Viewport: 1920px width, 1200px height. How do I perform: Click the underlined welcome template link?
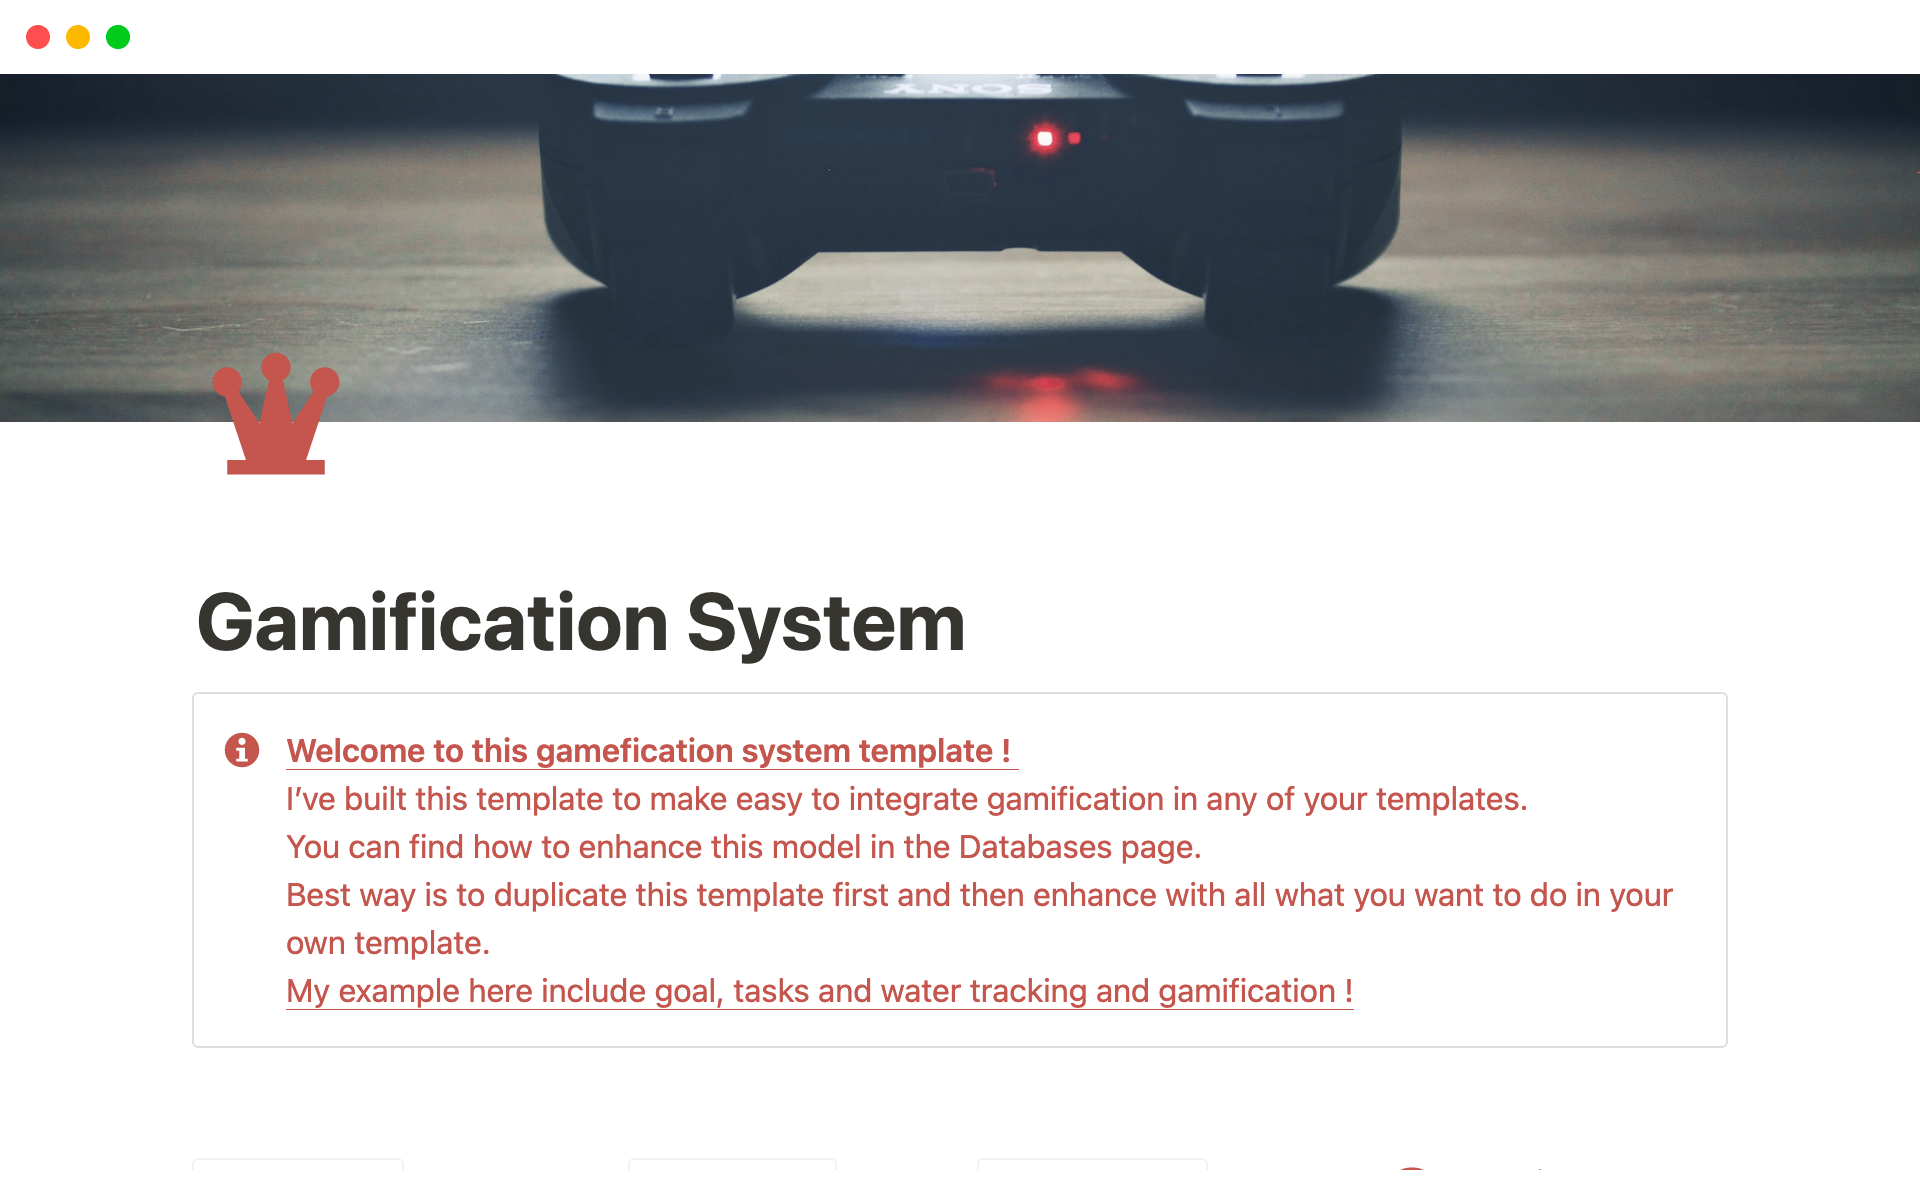click(650, 749)
